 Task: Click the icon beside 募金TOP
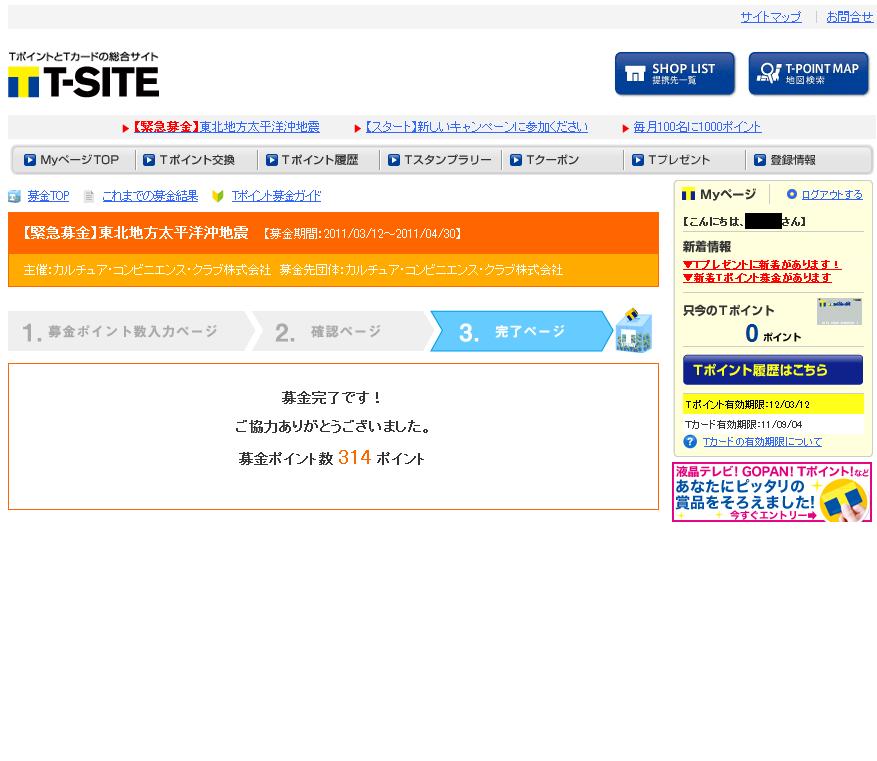point(15,196)
